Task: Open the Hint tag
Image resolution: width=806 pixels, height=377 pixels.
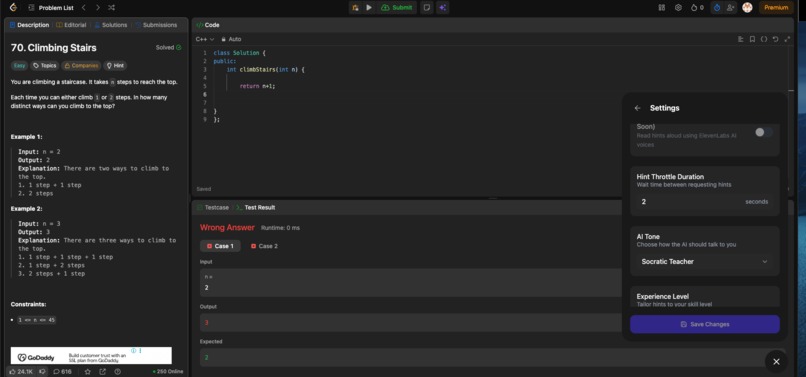Action: [x=115, y=66]
